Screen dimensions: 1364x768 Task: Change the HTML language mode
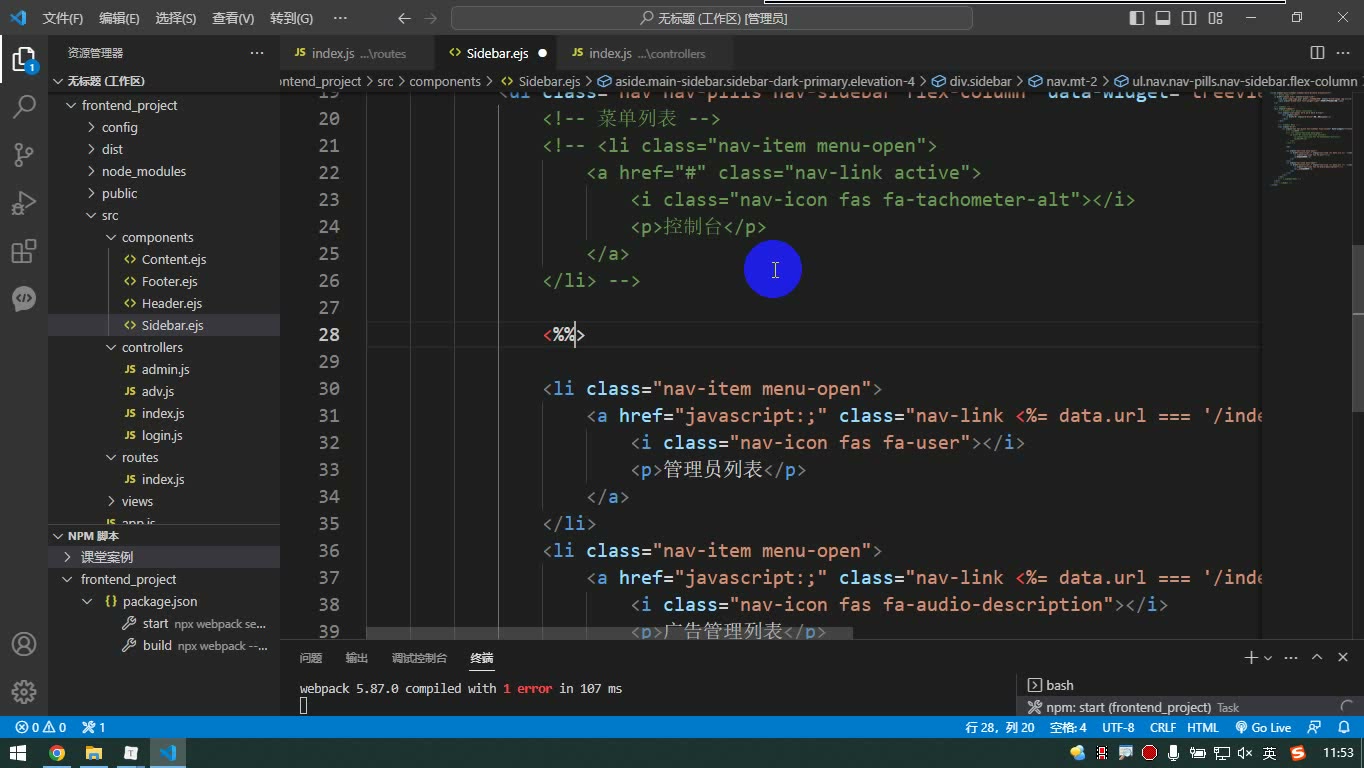pyautogui.click(x=1203, y=727)
